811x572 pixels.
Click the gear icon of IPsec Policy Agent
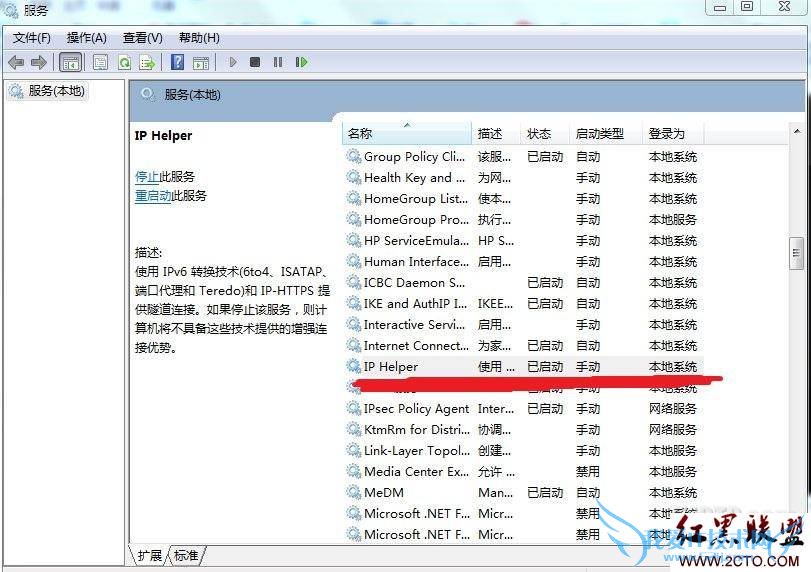click(x=354, y=409)
